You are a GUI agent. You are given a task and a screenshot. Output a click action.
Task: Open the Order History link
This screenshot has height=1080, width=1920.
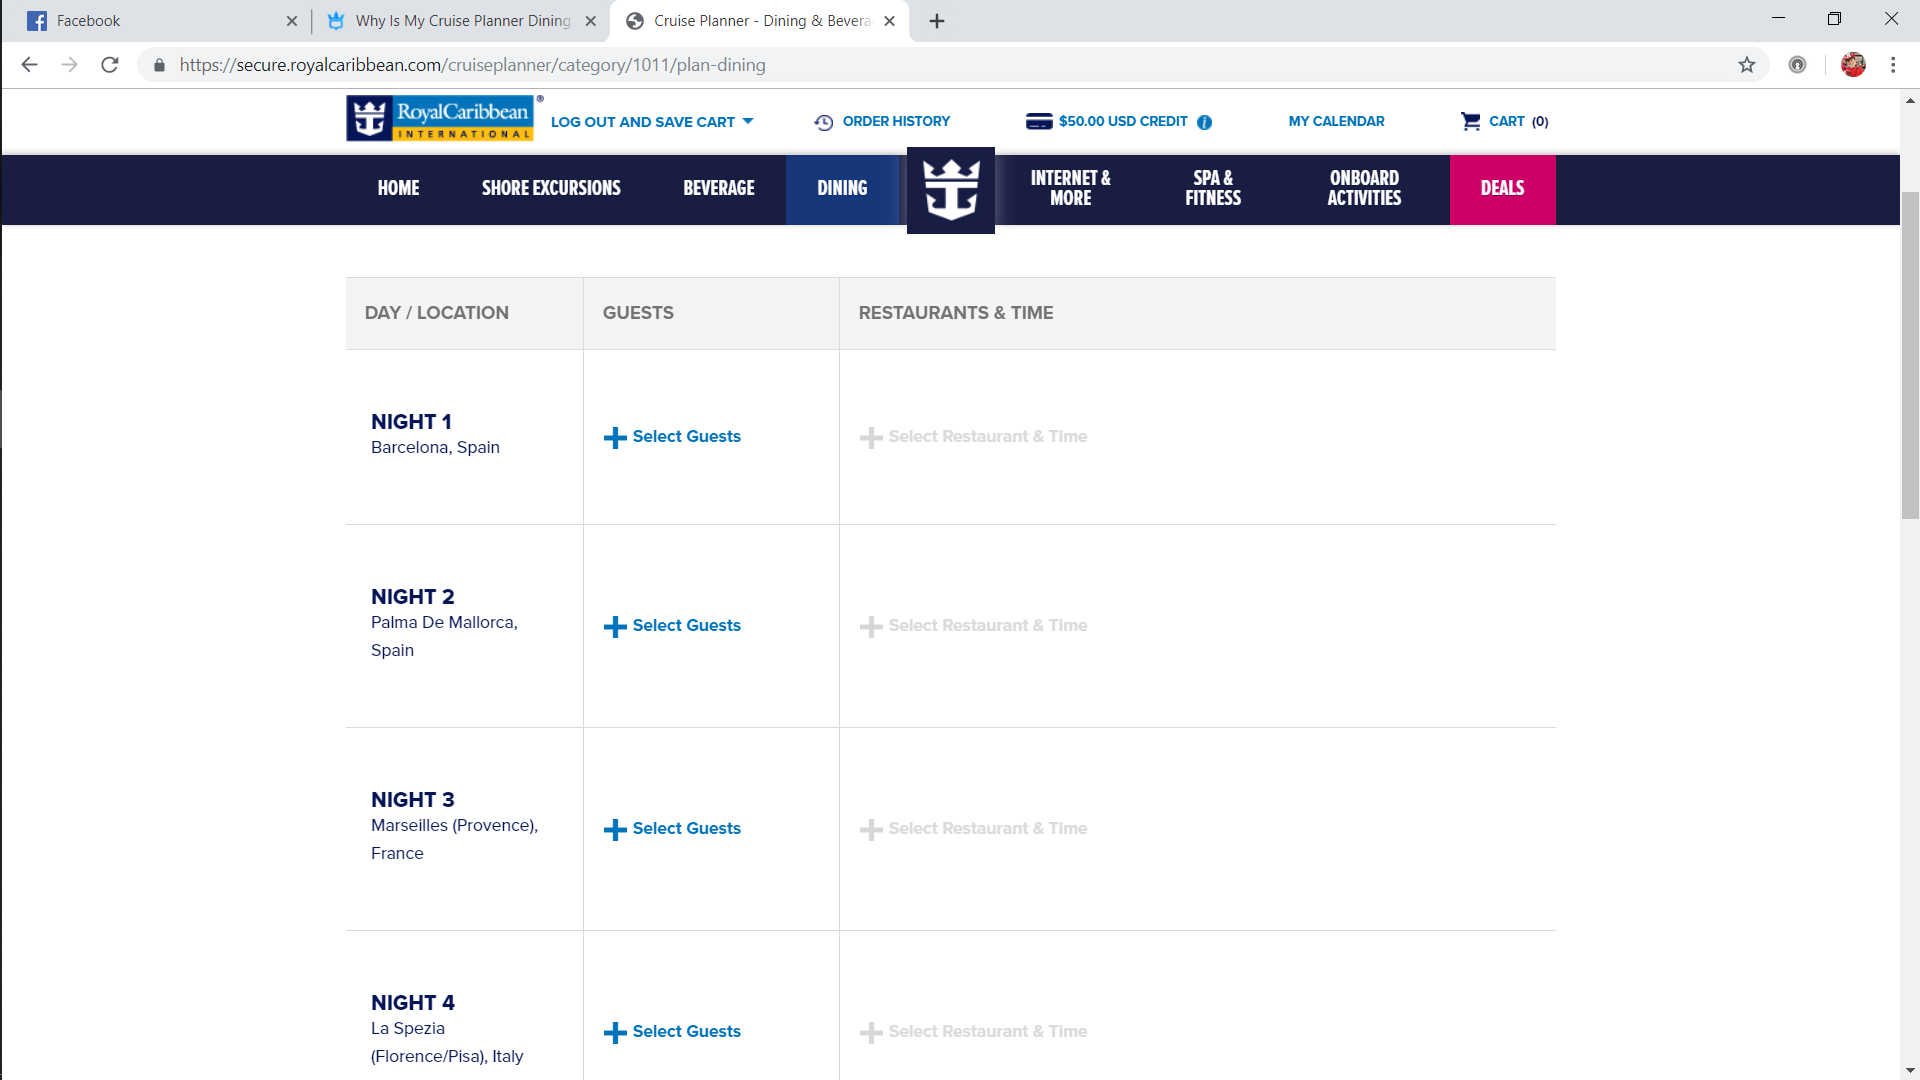[x=896, y=121]
